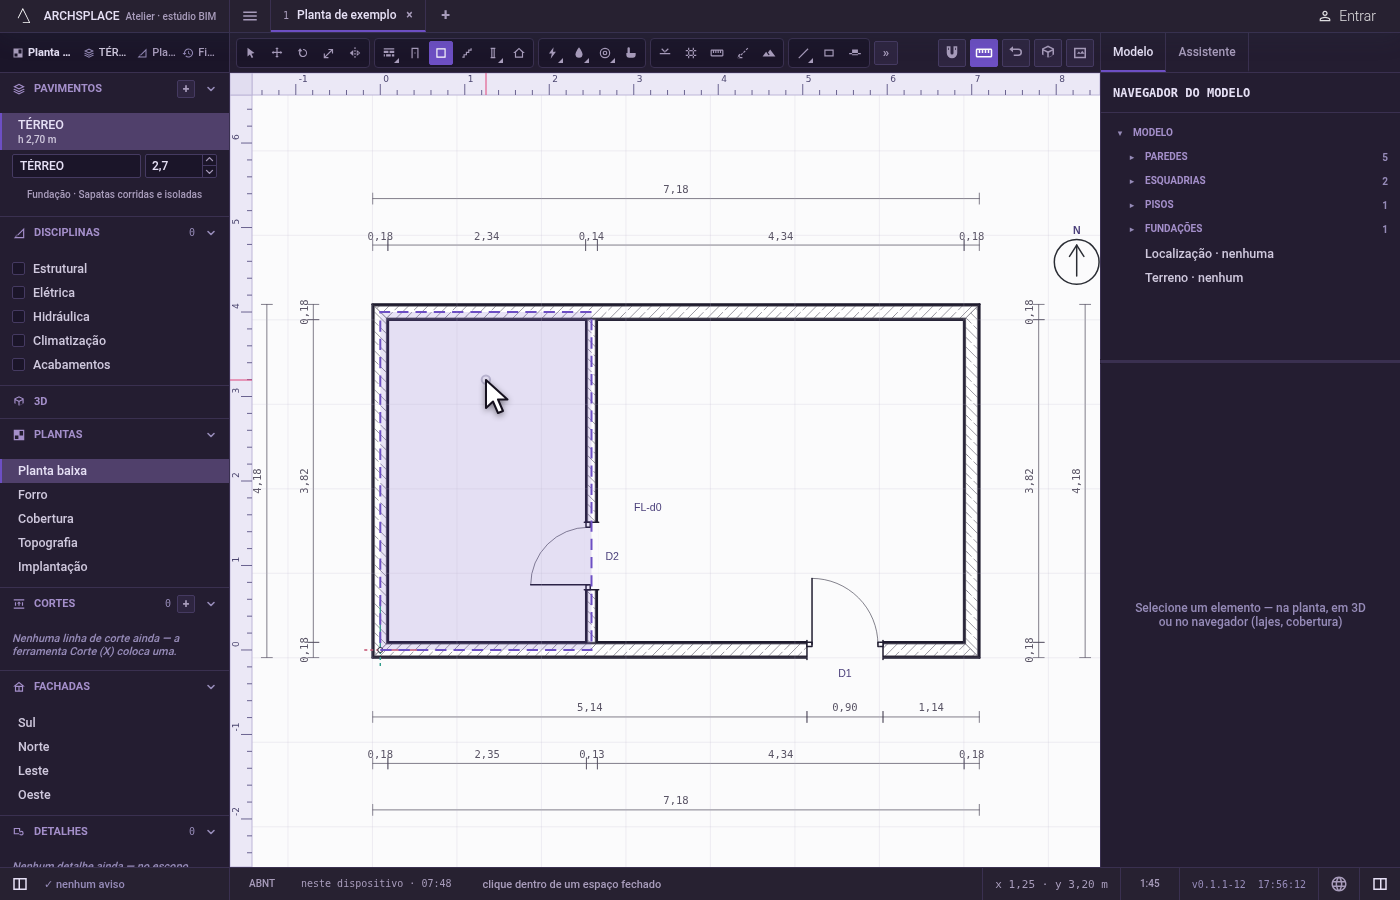Select the ruler measure tool

coord(717,53)
